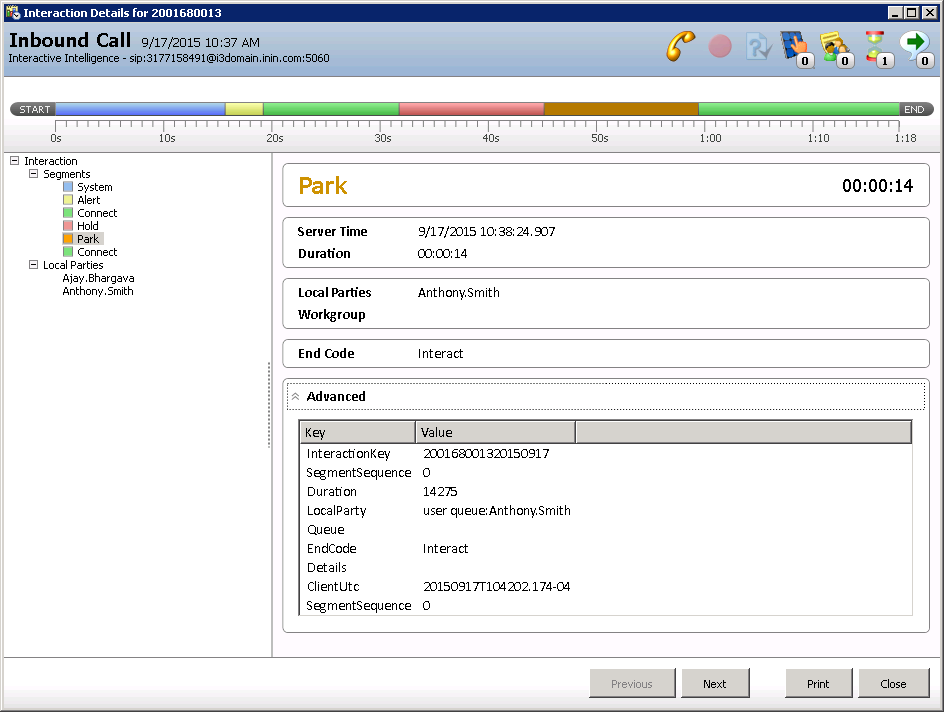Click the golden telephone handset icon
944x712 pixels.
point(681,47)
